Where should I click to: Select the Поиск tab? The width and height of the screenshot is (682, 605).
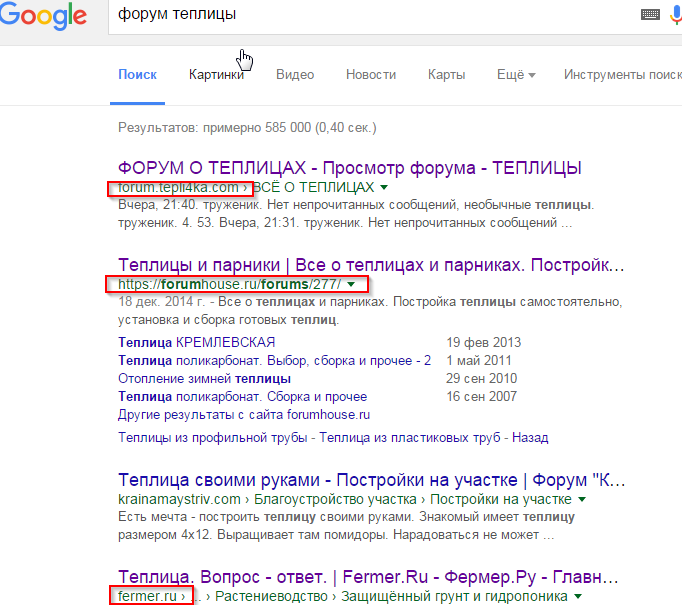tap(137, 74)
